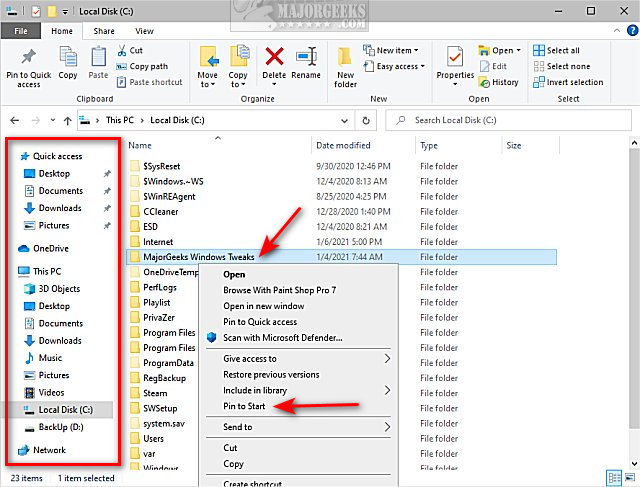Switch to details view icon in status bar
This screenshot has width=640, height=487.
(614, 478)
